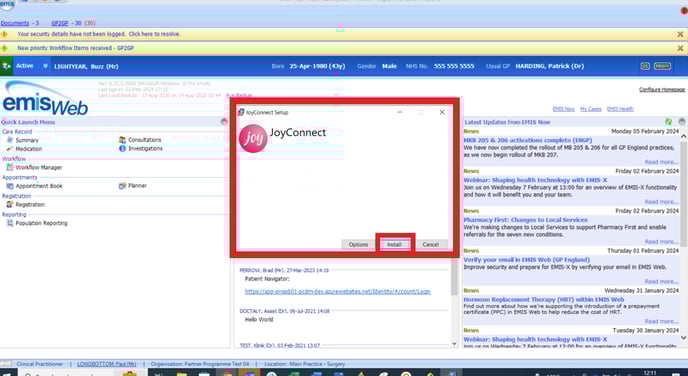Image resolution: width=688 pixels, height=376 pixels.
Task: Open the Planner icon
Action: pyautogui.click(x=122, y=186)
